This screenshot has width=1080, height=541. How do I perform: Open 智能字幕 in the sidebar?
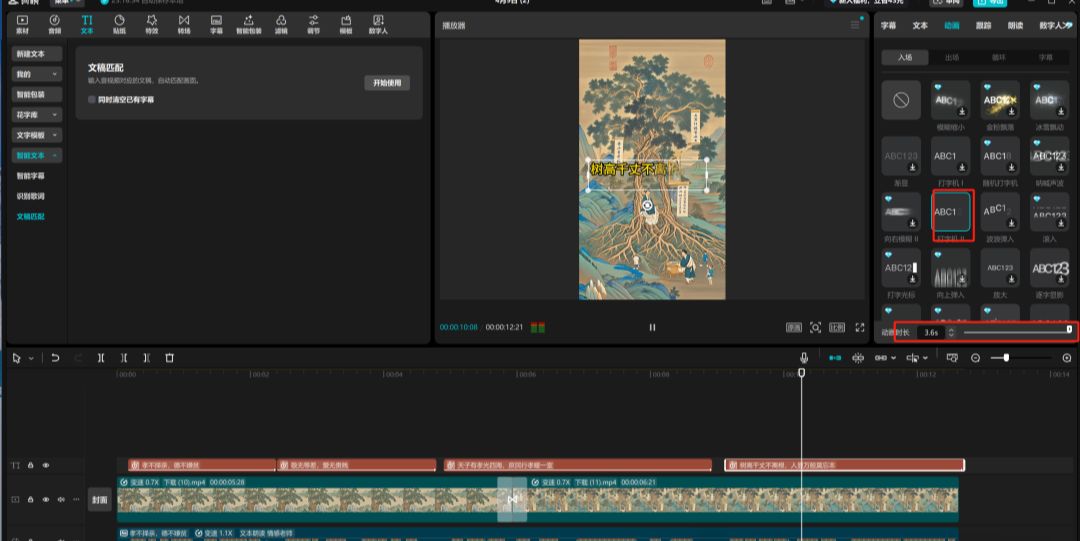click(30, 176)
